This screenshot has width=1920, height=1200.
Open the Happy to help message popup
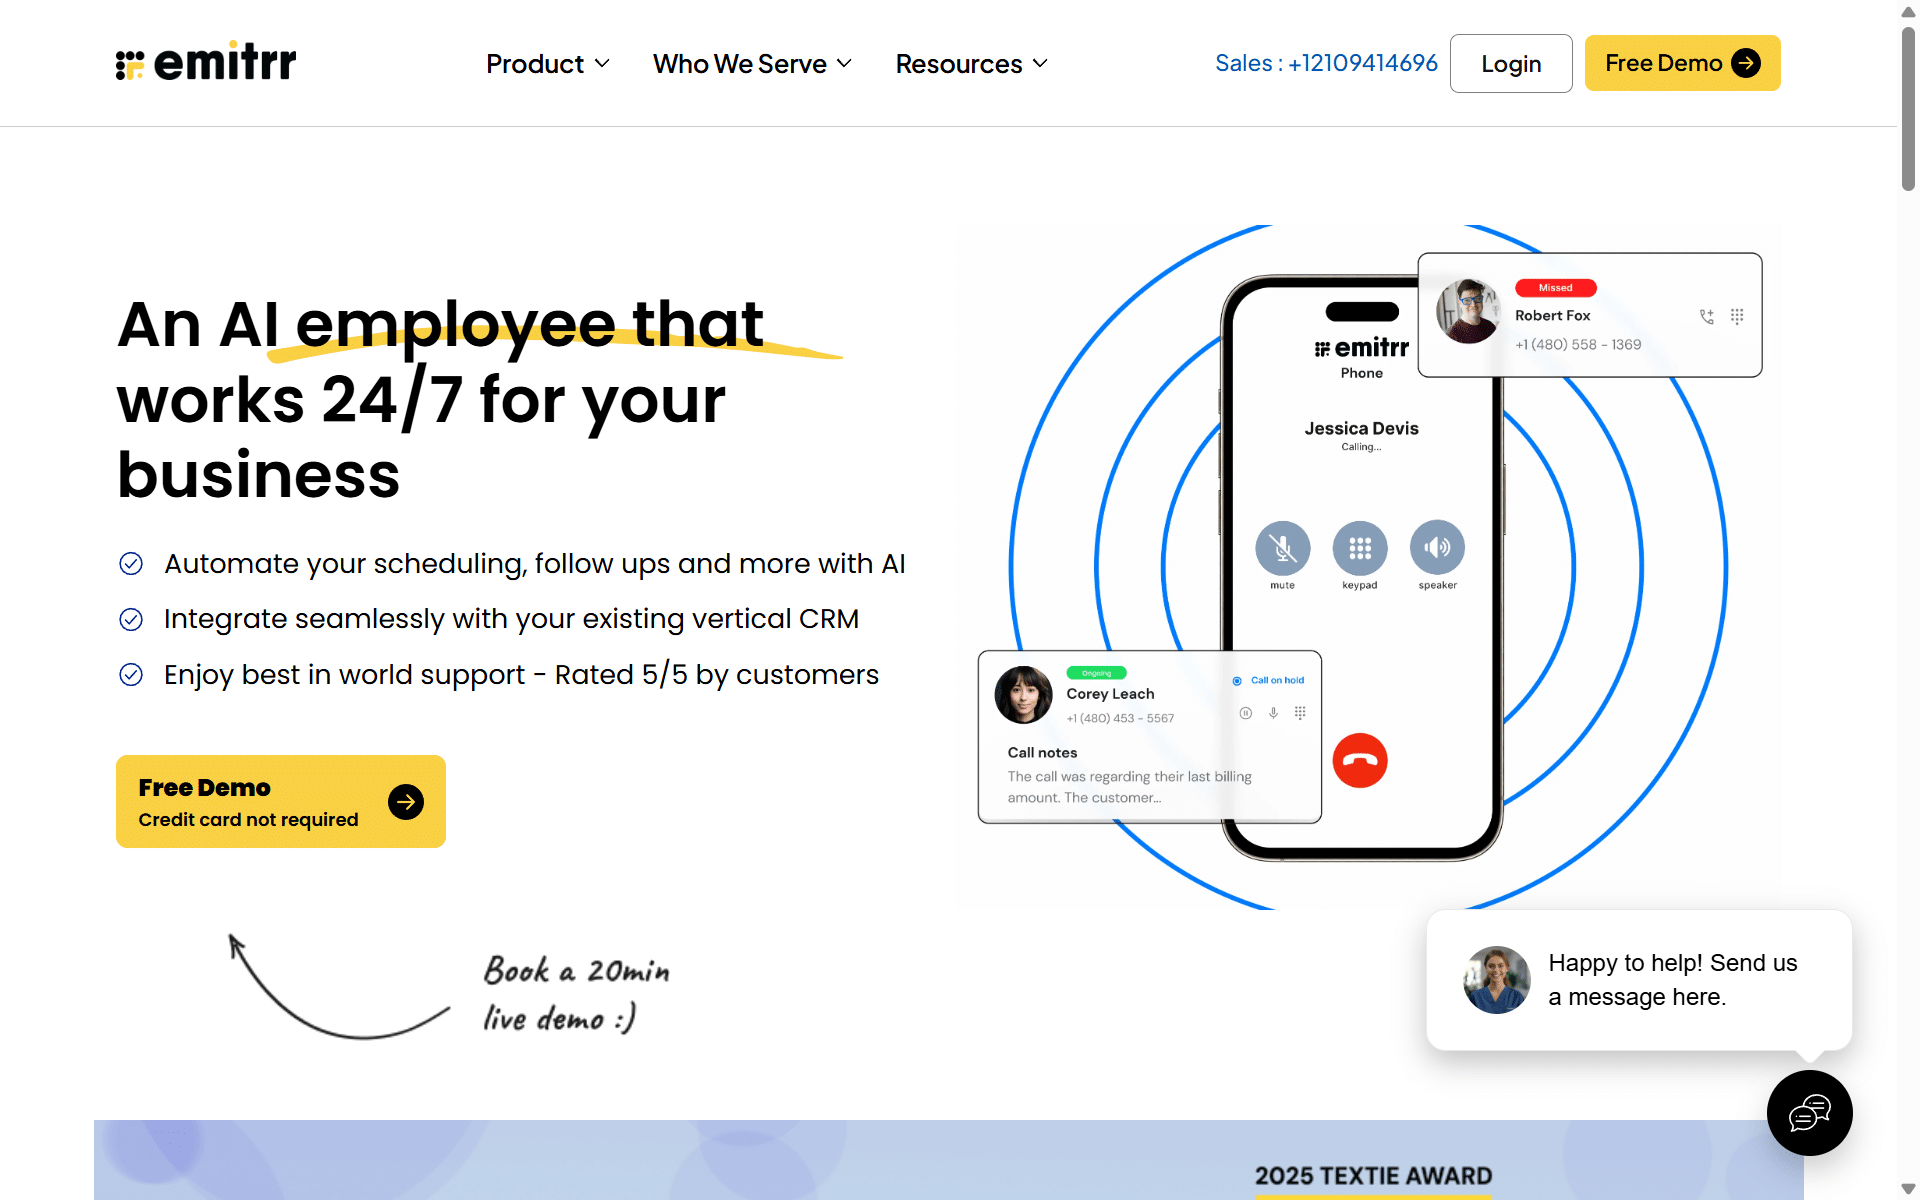[x=1639, y=980]
